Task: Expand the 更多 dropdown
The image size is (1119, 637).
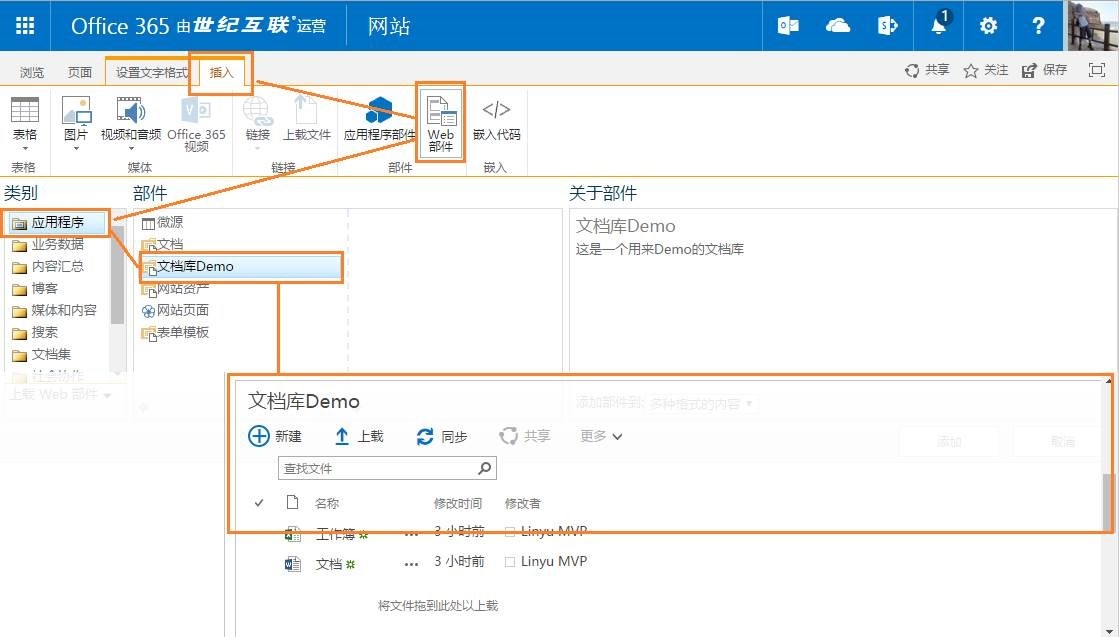Action: click(x=602, y=436)
